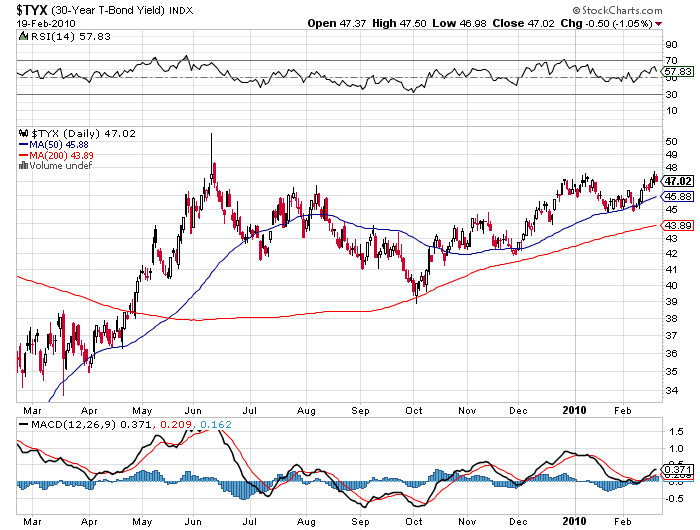Click Nov on the MACD panel time axis
The height and width of the screenshot is (530, 700).
[467, 522]
